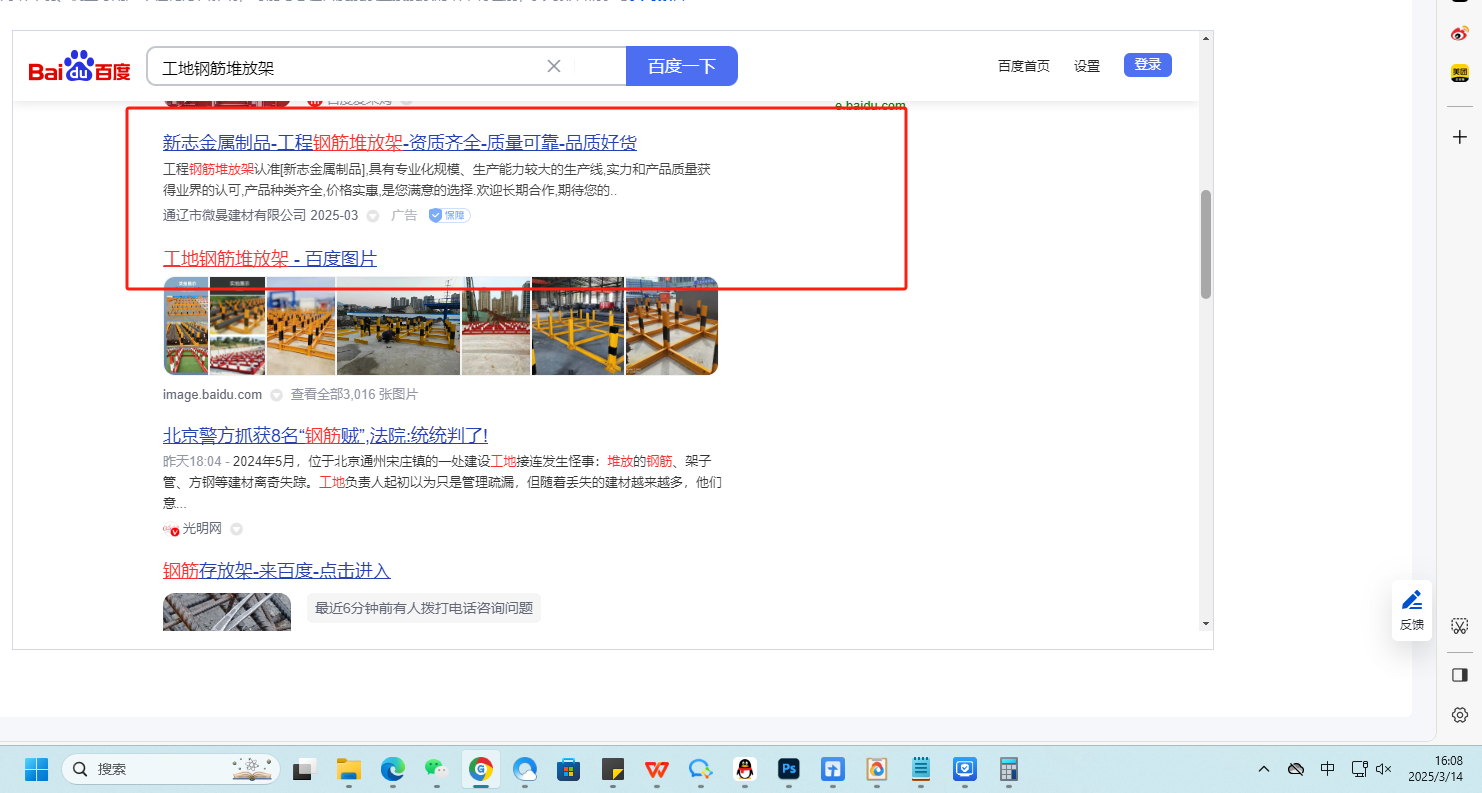Open the Weibo icon in the sidebar
Screen dimensions: 1482x793
(x=1460, y=33)
